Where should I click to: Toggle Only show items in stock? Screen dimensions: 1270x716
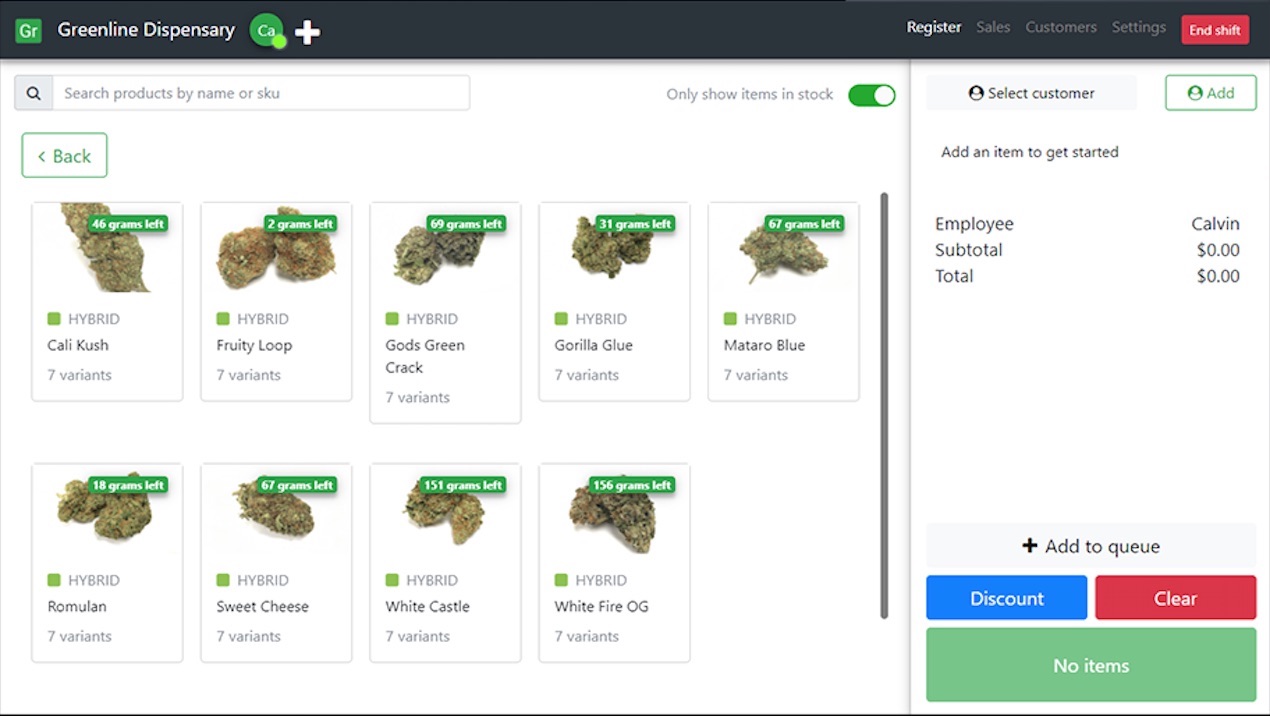(x=871, y=94)
